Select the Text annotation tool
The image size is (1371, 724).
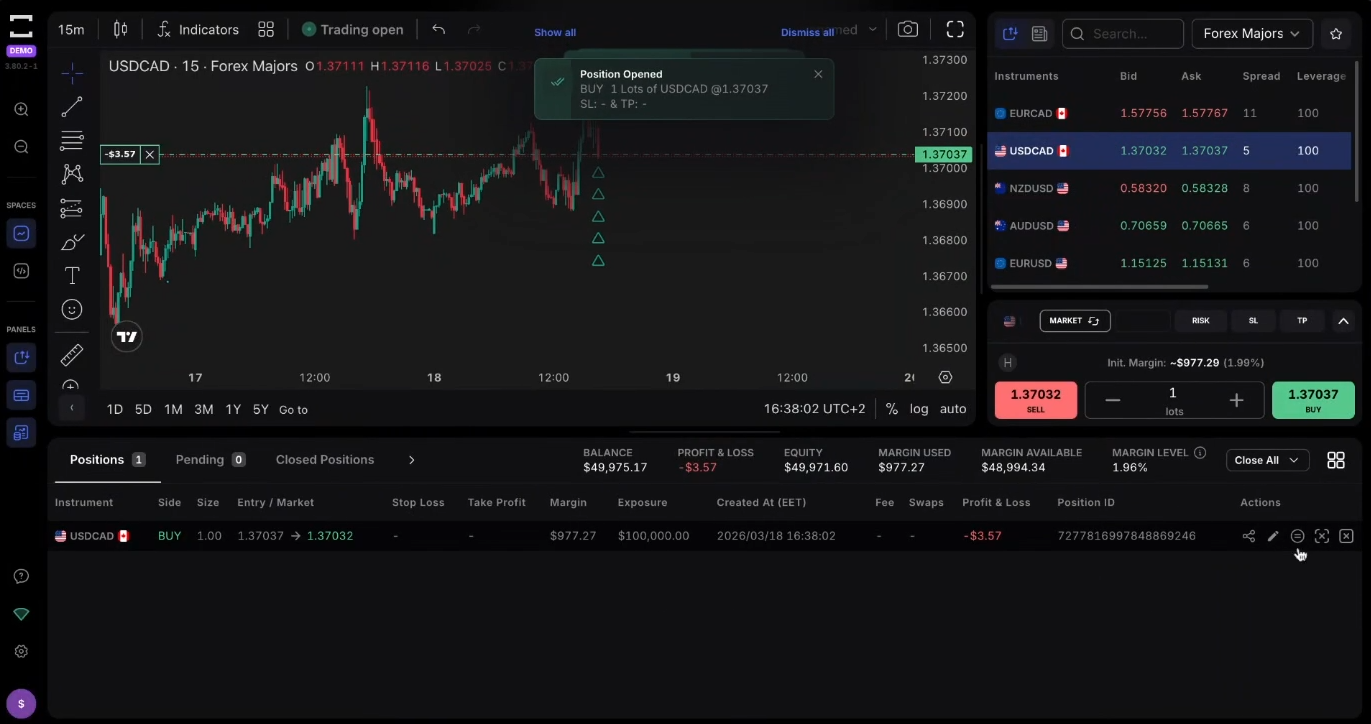click(72, 275)
